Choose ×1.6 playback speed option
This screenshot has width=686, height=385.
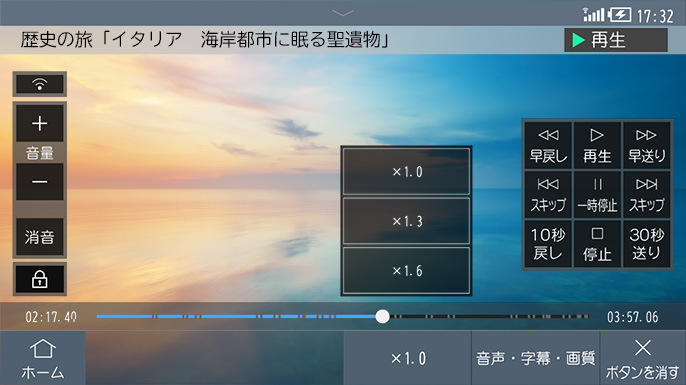[406, 270]
